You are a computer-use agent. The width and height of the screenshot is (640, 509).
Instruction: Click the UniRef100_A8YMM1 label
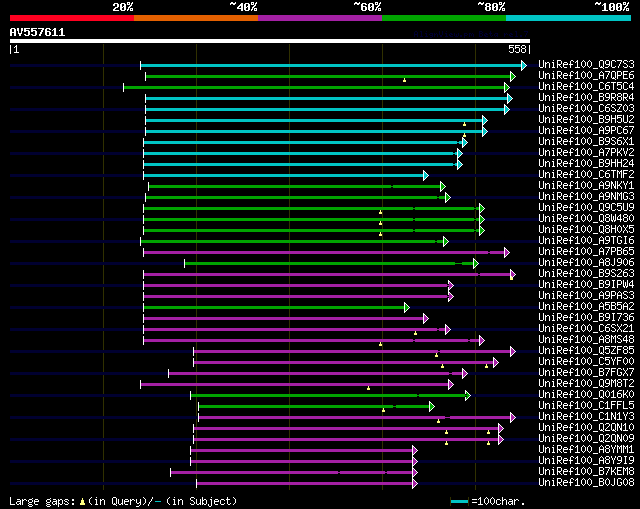[x=586, y=450]
